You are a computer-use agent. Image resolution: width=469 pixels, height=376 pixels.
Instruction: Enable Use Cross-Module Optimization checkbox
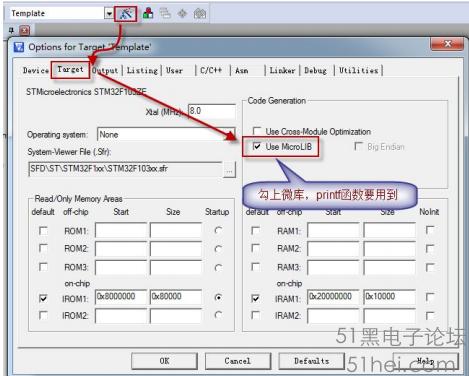click(x=257, y=131)
